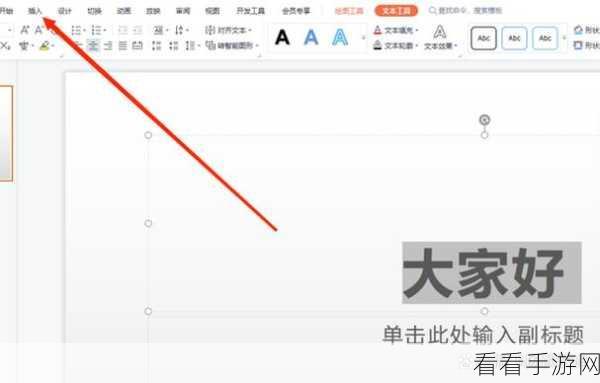Click the shape fill paint bucket icon
This screenshot has height=383, width=600.
[x=578, y=29]
